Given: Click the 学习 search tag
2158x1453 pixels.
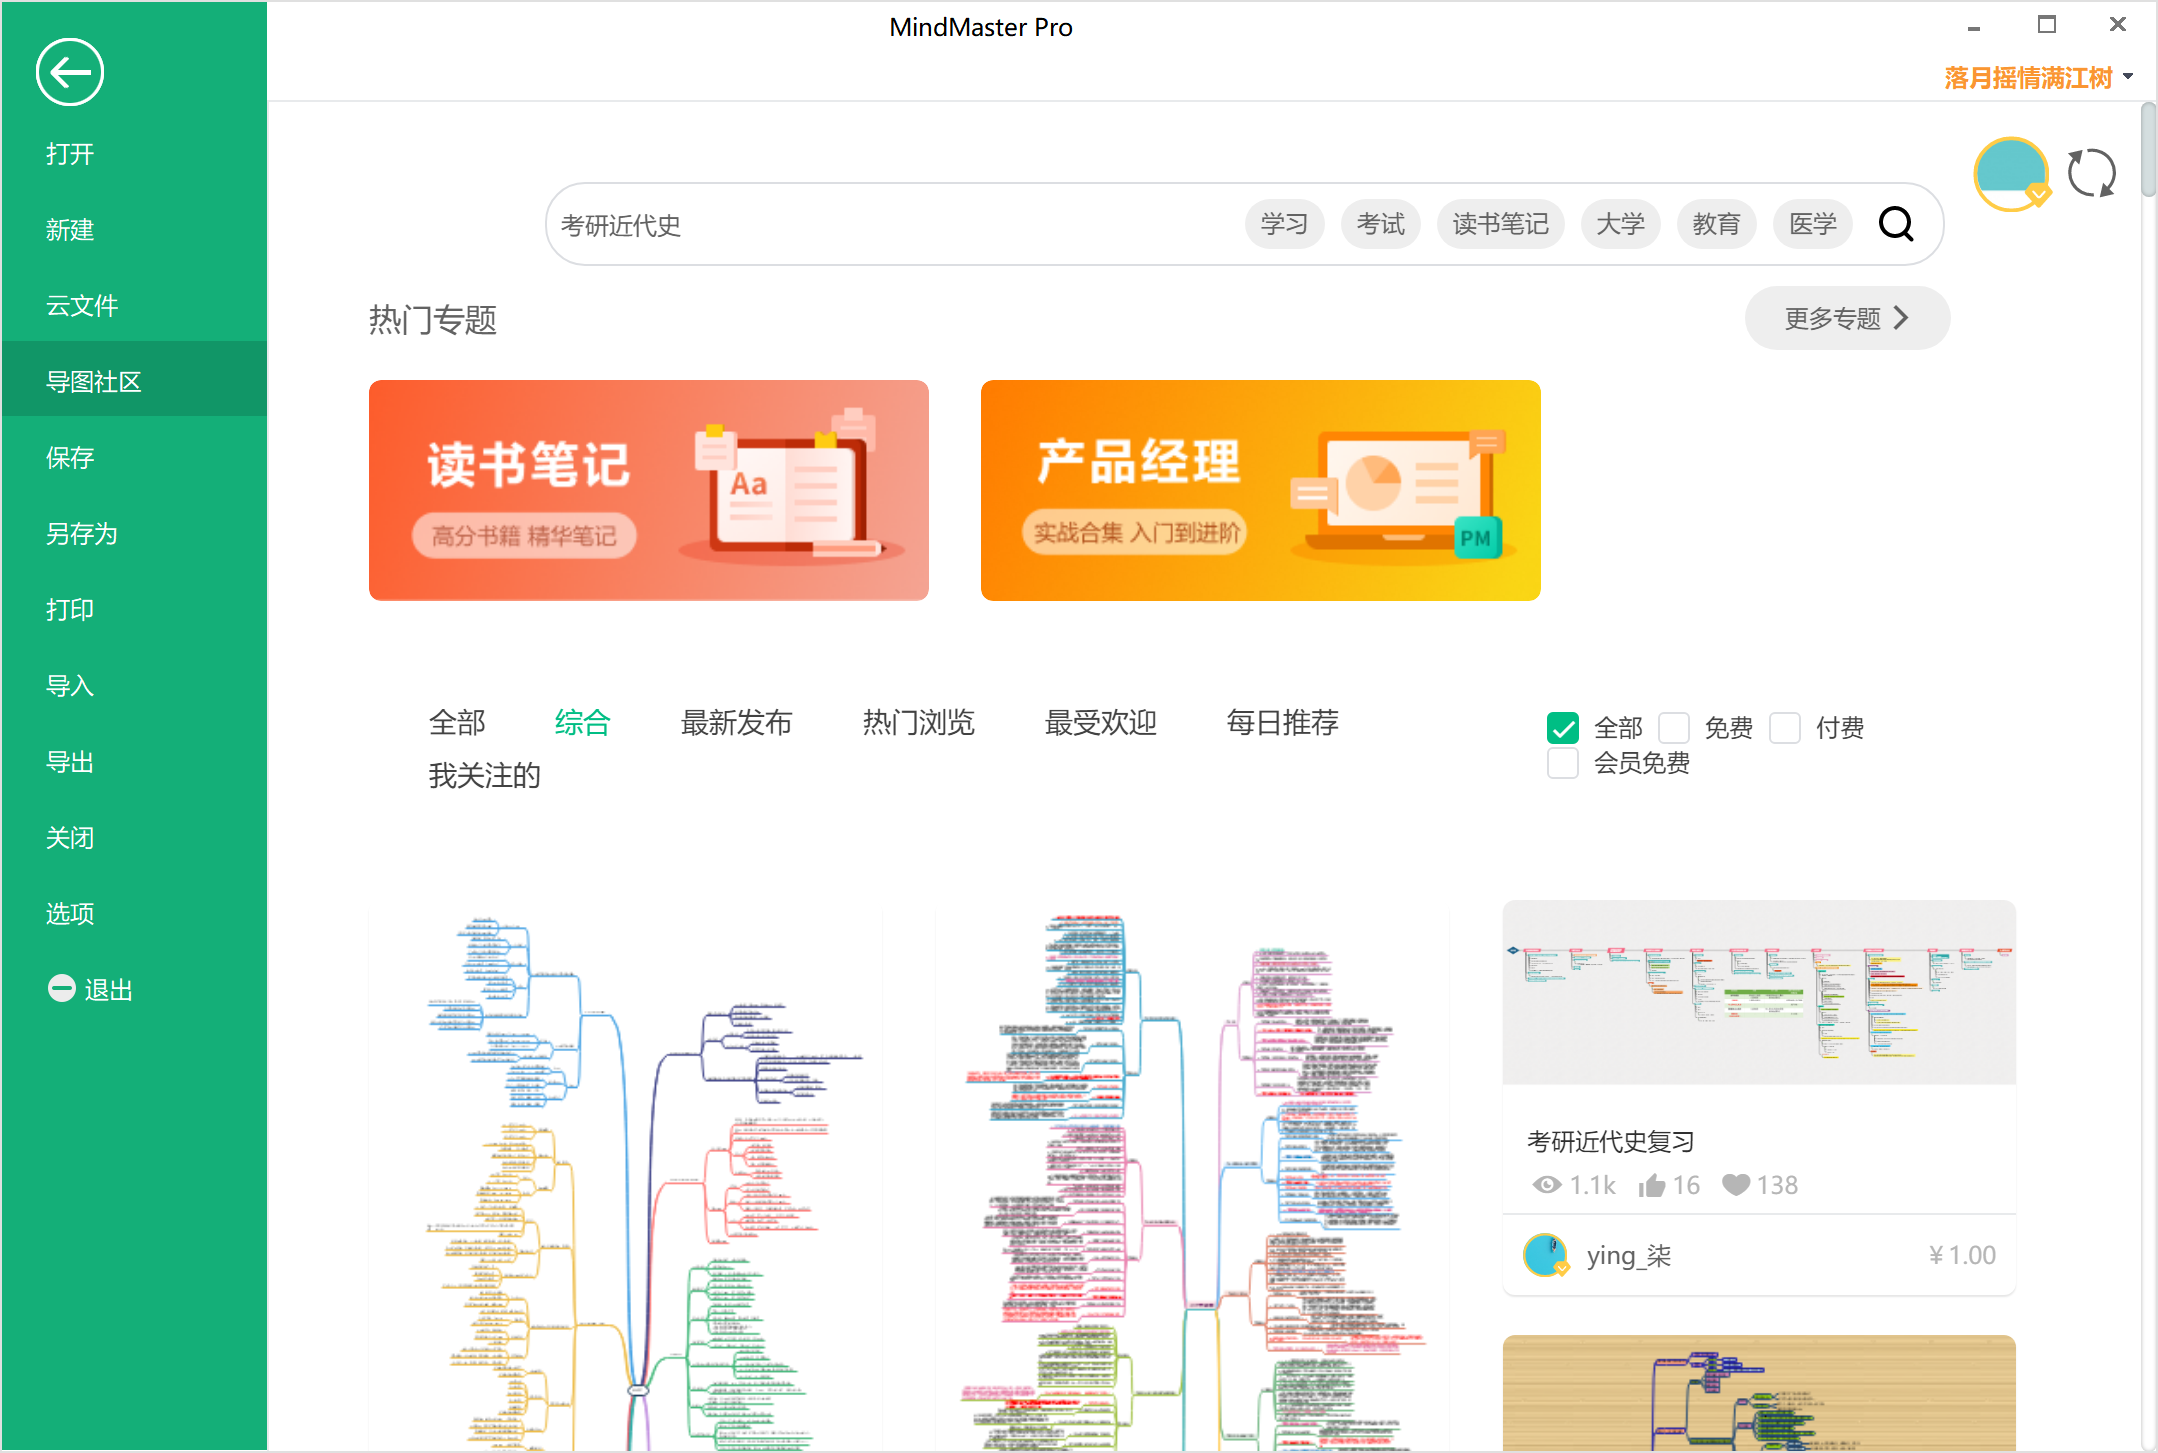Looking at the screenshot, I should pyautogui.click(x=1284, y=224).
